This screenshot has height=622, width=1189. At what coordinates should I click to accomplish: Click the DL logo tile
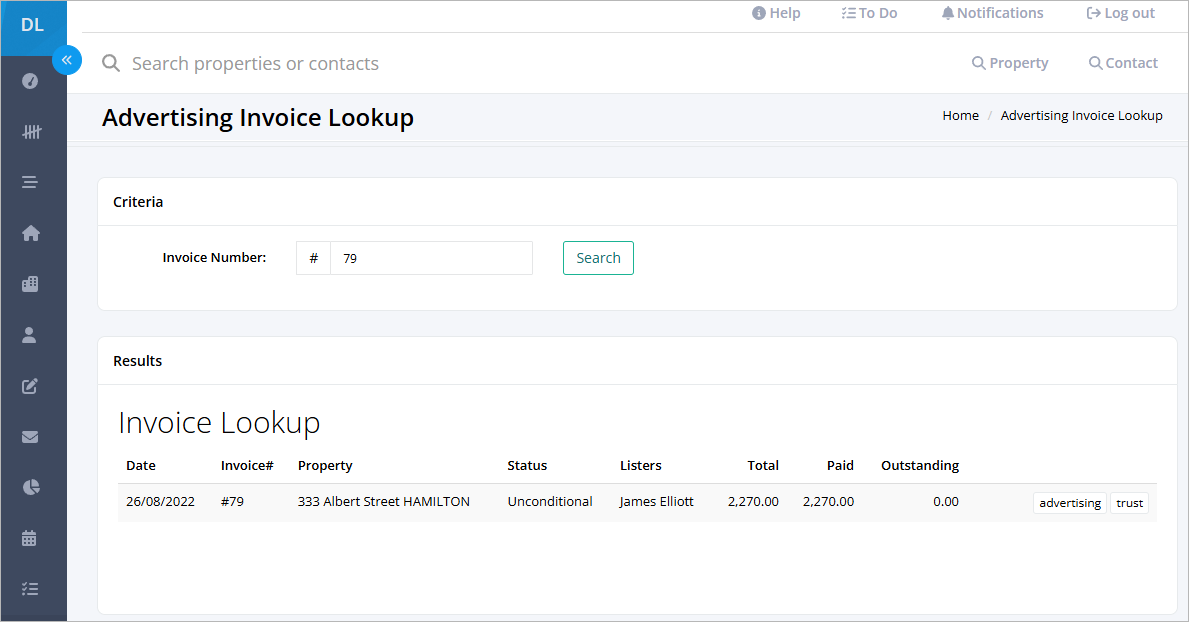tap(33, 27)
